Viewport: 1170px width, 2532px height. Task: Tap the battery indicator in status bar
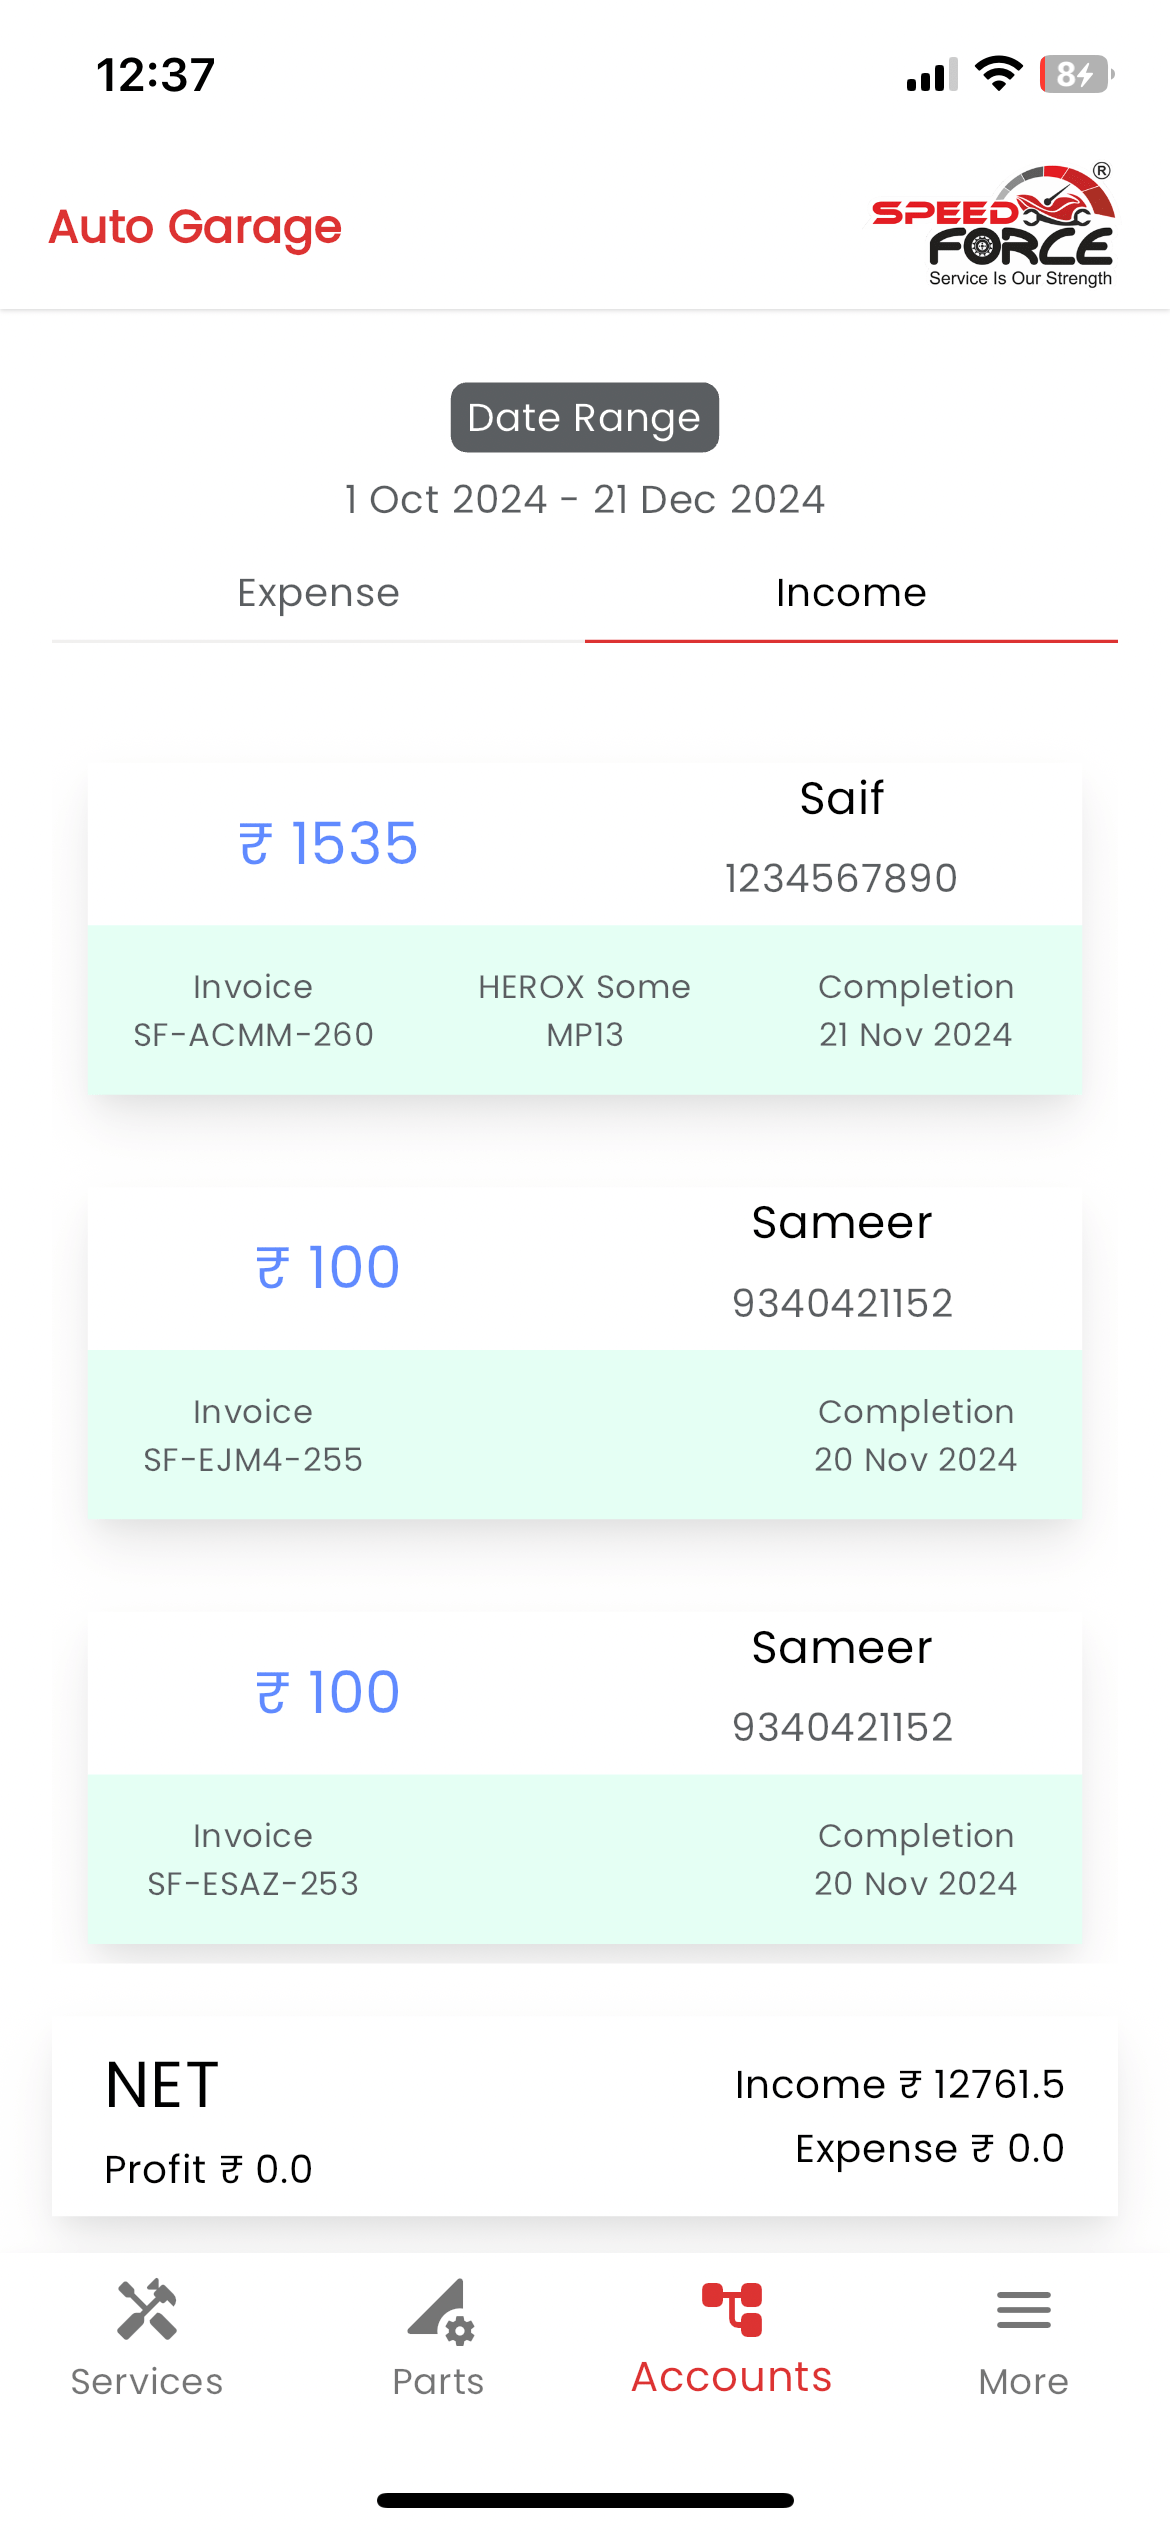[x=1076, y=74]
